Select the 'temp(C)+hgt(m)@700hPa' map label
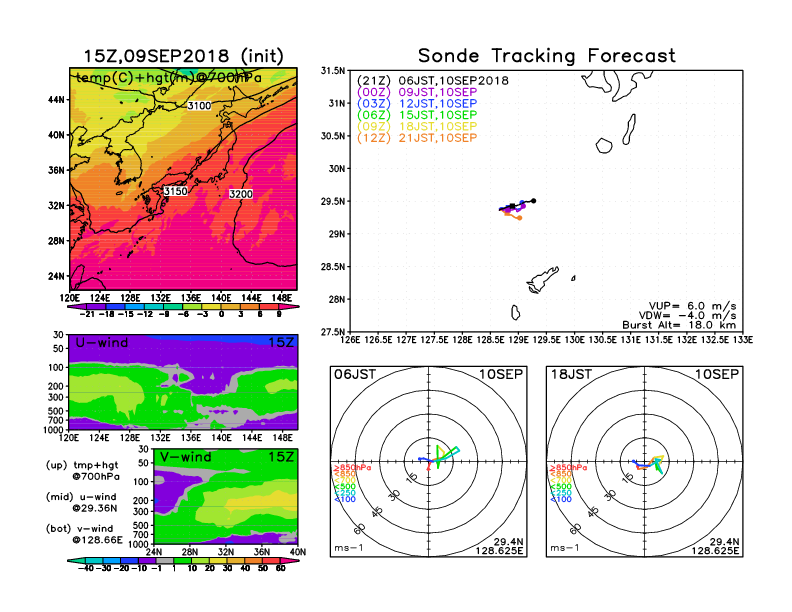Screen dimensions: 792x612 [168, 78]
